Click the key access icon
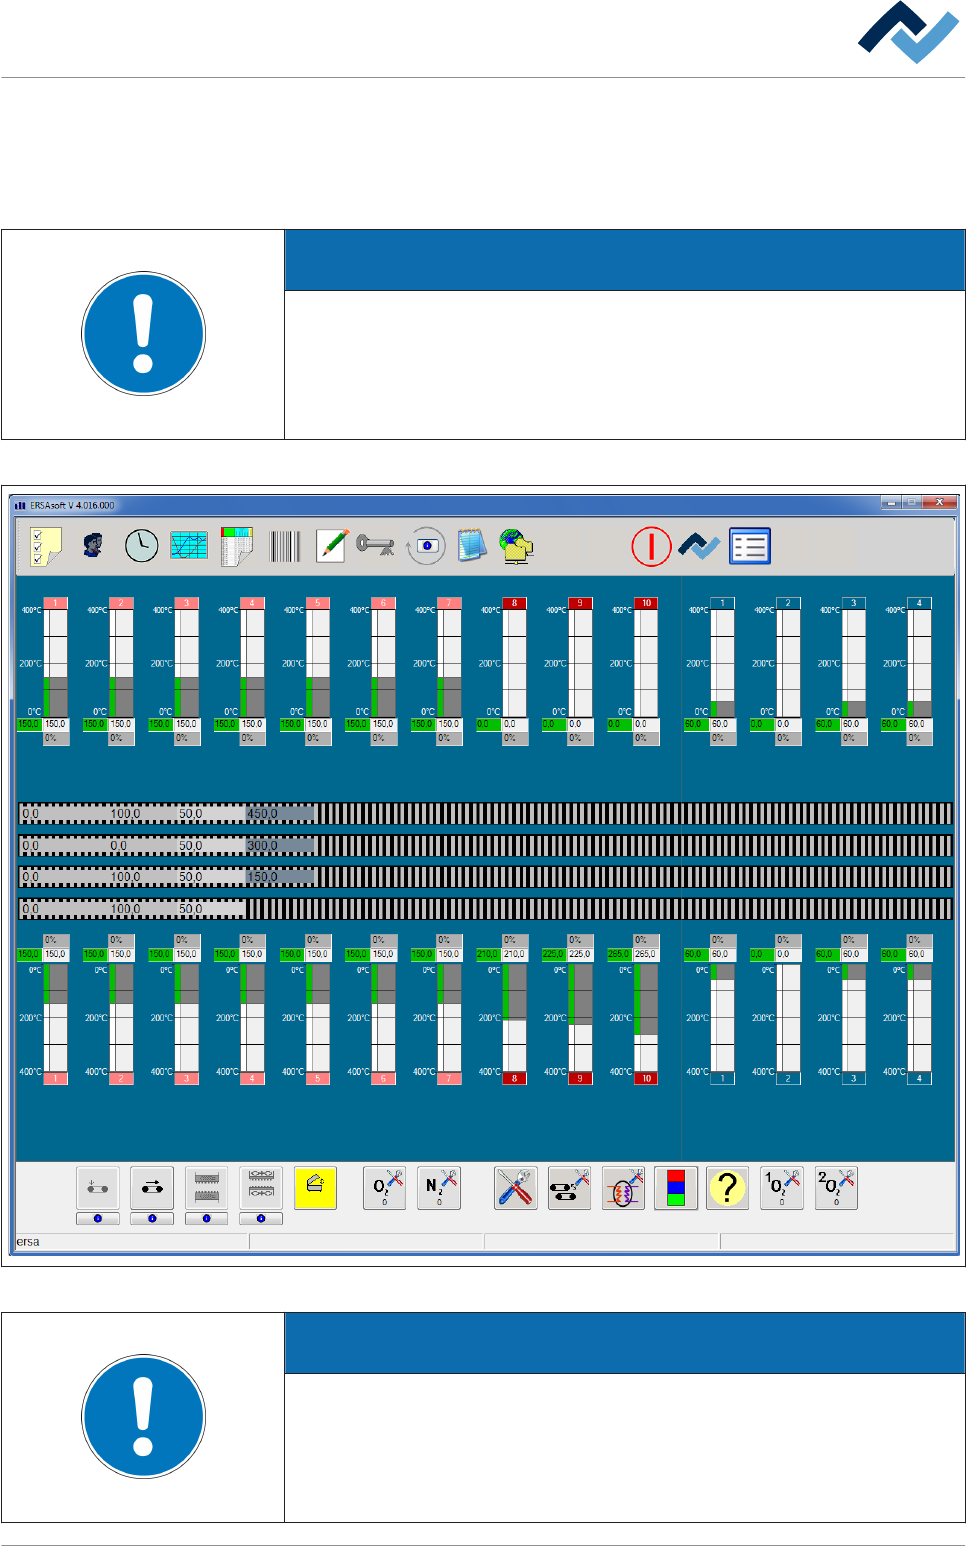Image resolution: width=966 pixels, height=1546 pixels. point(375,545)
